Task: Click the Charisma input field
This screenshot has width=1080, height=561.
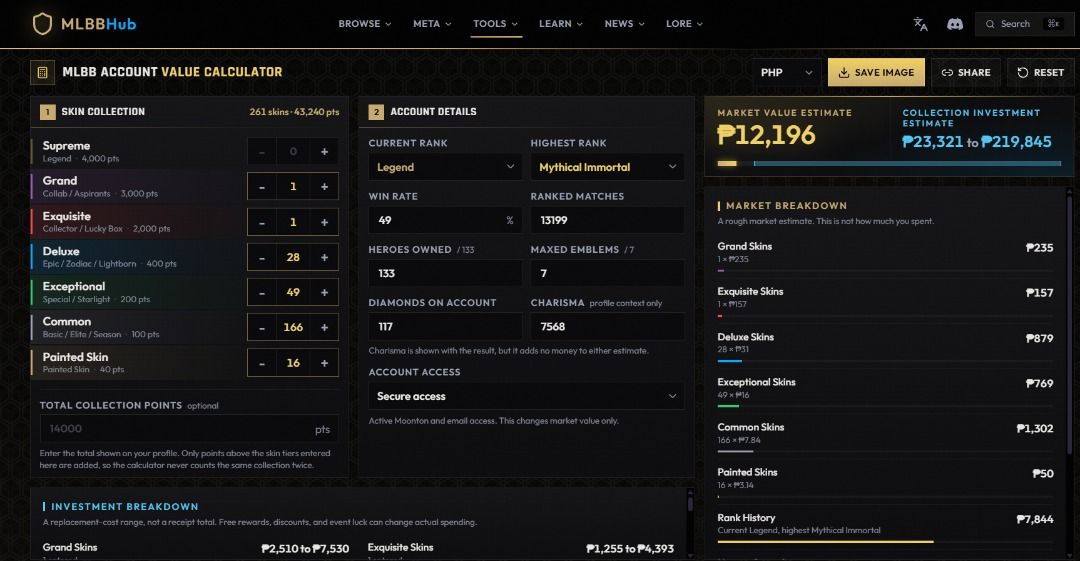Action: click(608, 326)
